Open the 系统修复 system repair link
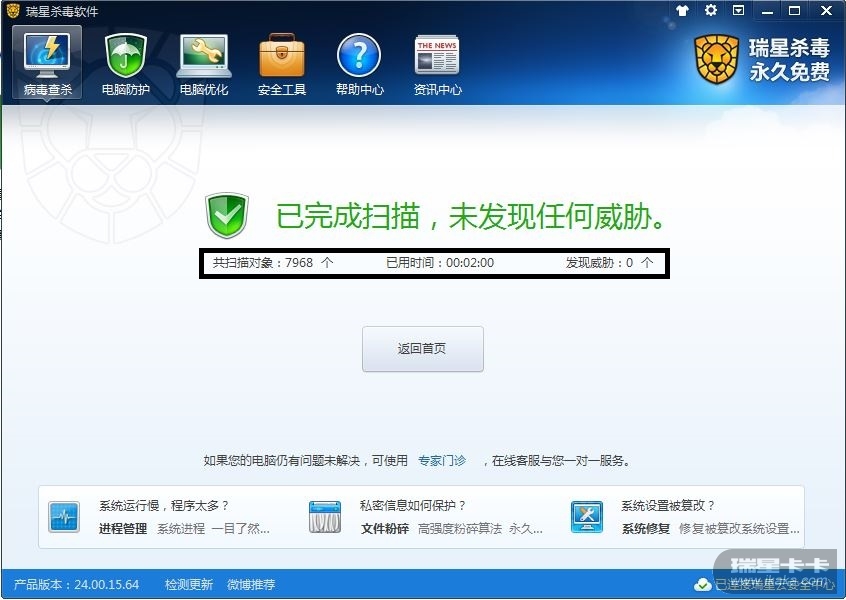 (x=646, y=529)
